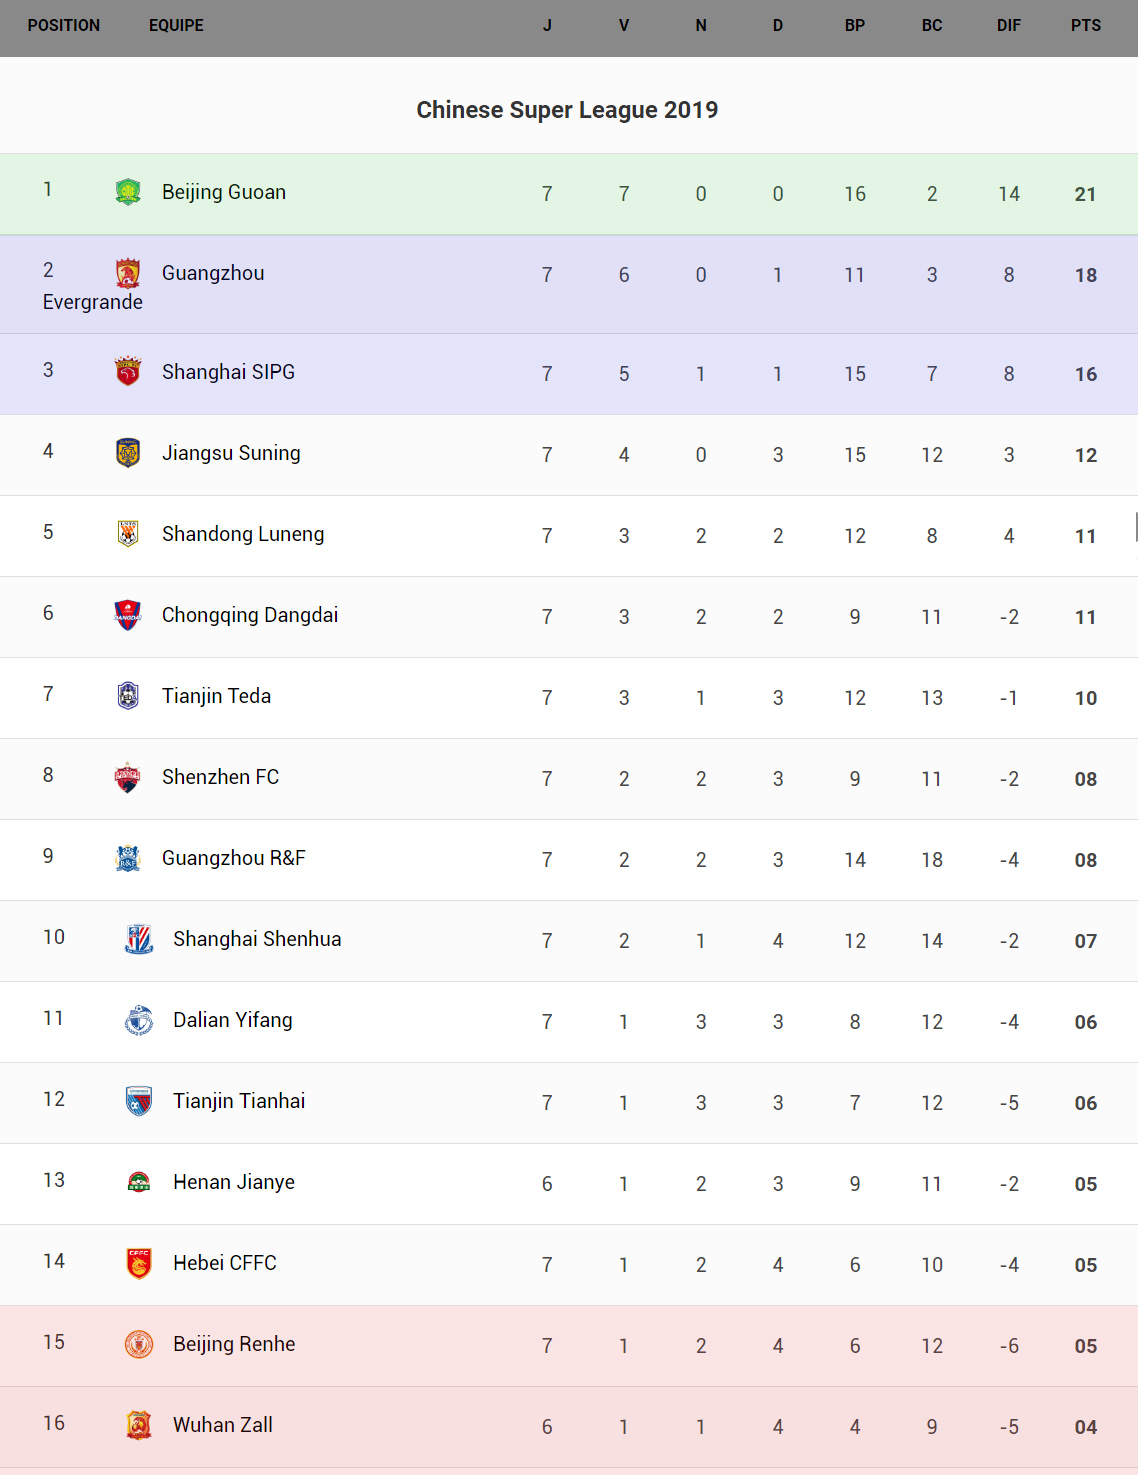Screen dimensions: 1138x1475
Task: Select the Chongqing Dangdai club badge
Action: [128, 615]
